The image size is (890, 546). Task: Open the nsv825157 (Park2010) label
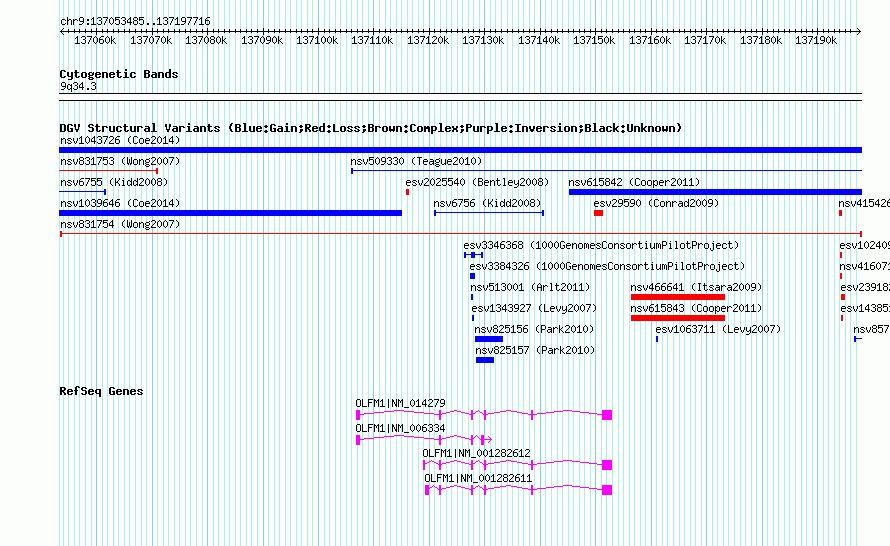point(535,350)
